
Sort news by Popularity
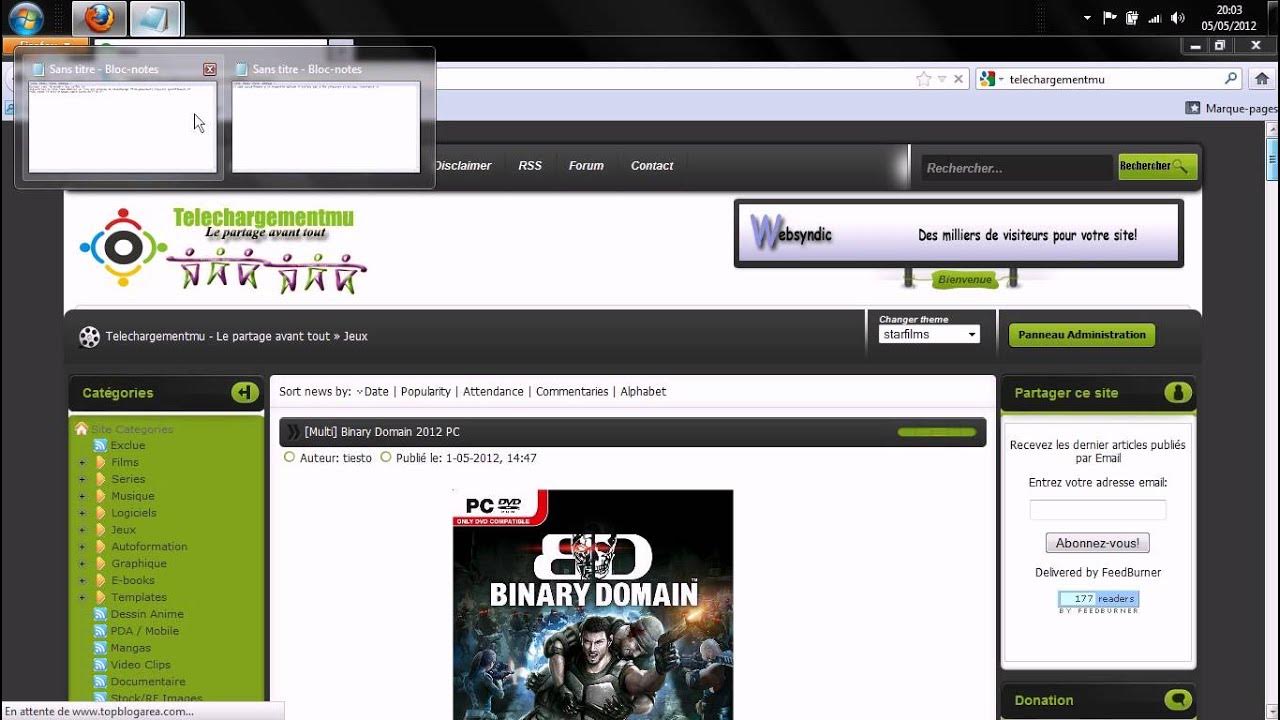(426, 392)
